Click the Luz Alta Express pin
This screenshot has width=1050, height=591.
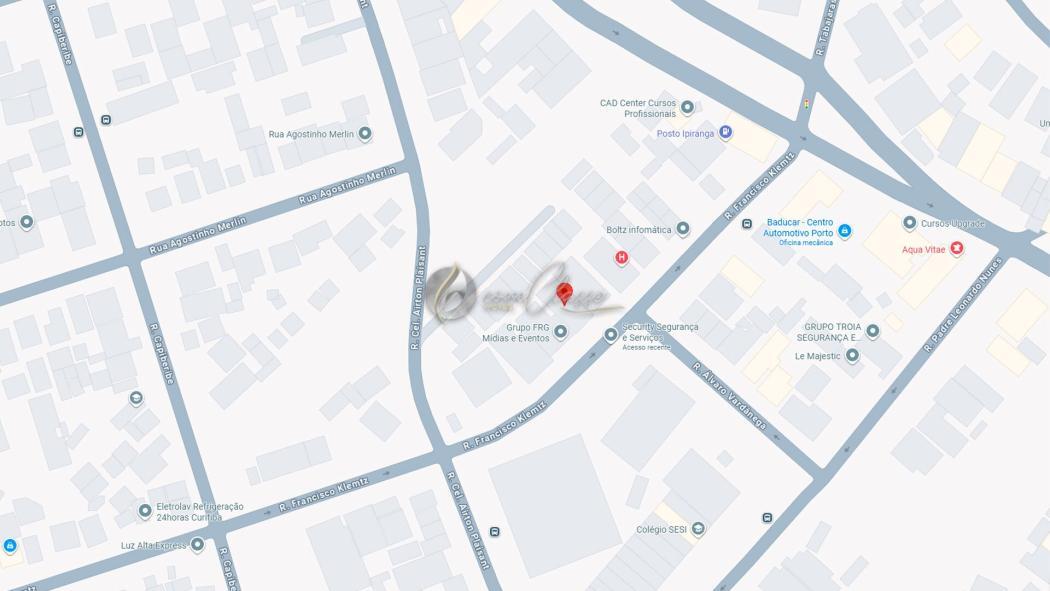click(x=197, y=544)
